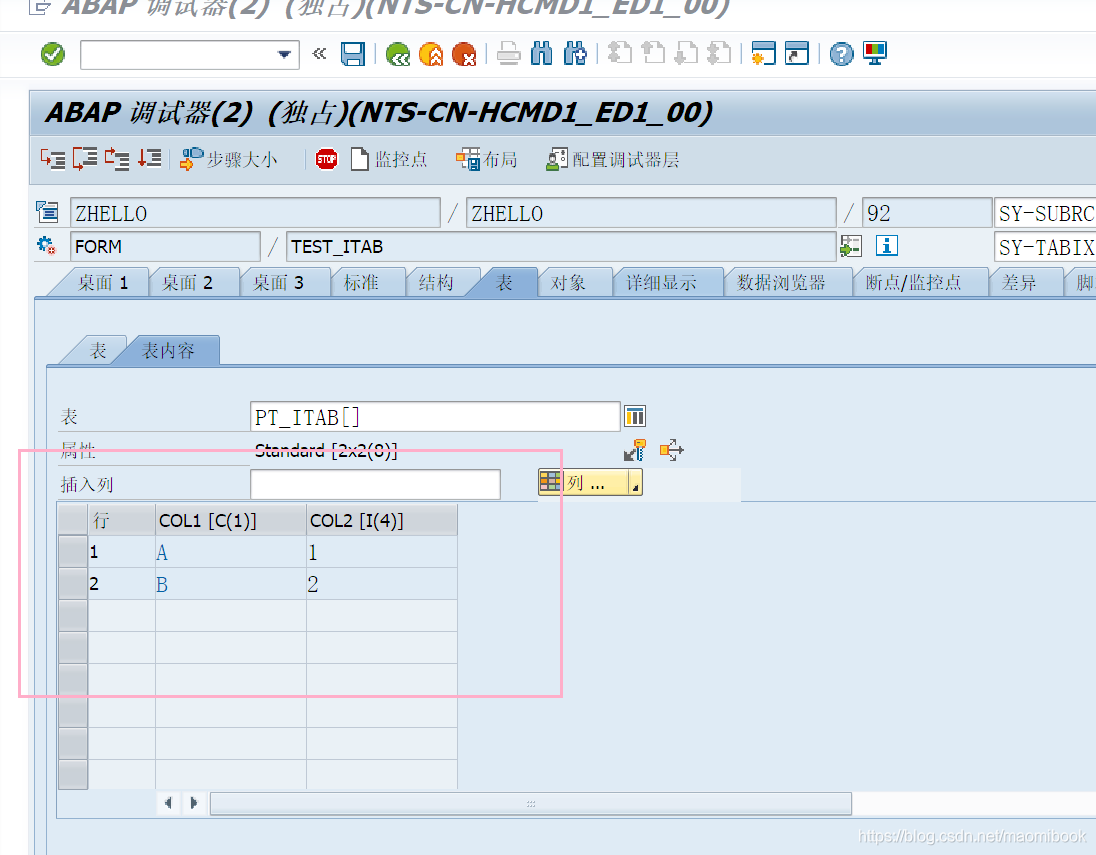
Task: Click the blue information icon
Action: (x=886, y=246)
